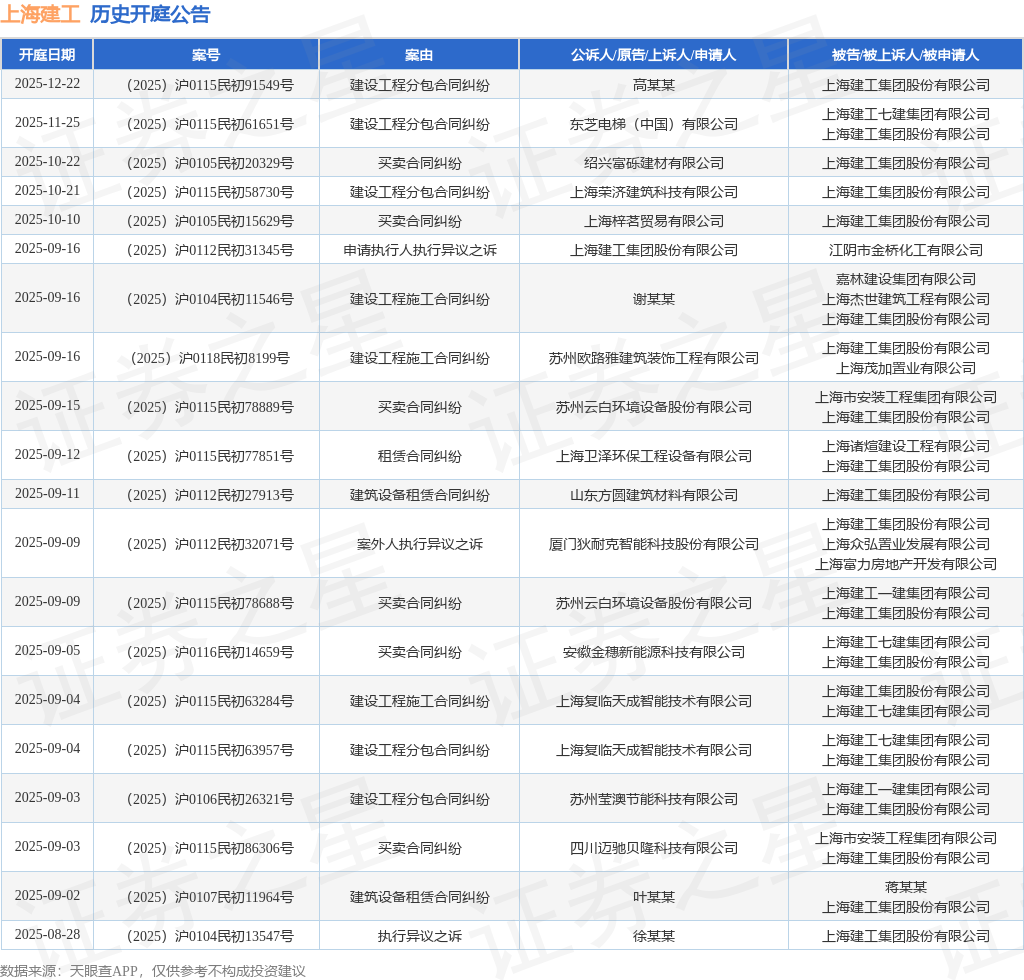Click case number 沪0115民初78688号
Screen dimensions: 1024x980
coord(210,603)
